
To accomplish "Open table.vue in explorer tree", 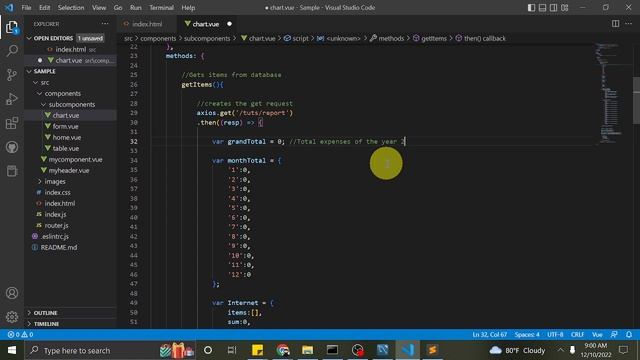I will click(x=70, y=149).
